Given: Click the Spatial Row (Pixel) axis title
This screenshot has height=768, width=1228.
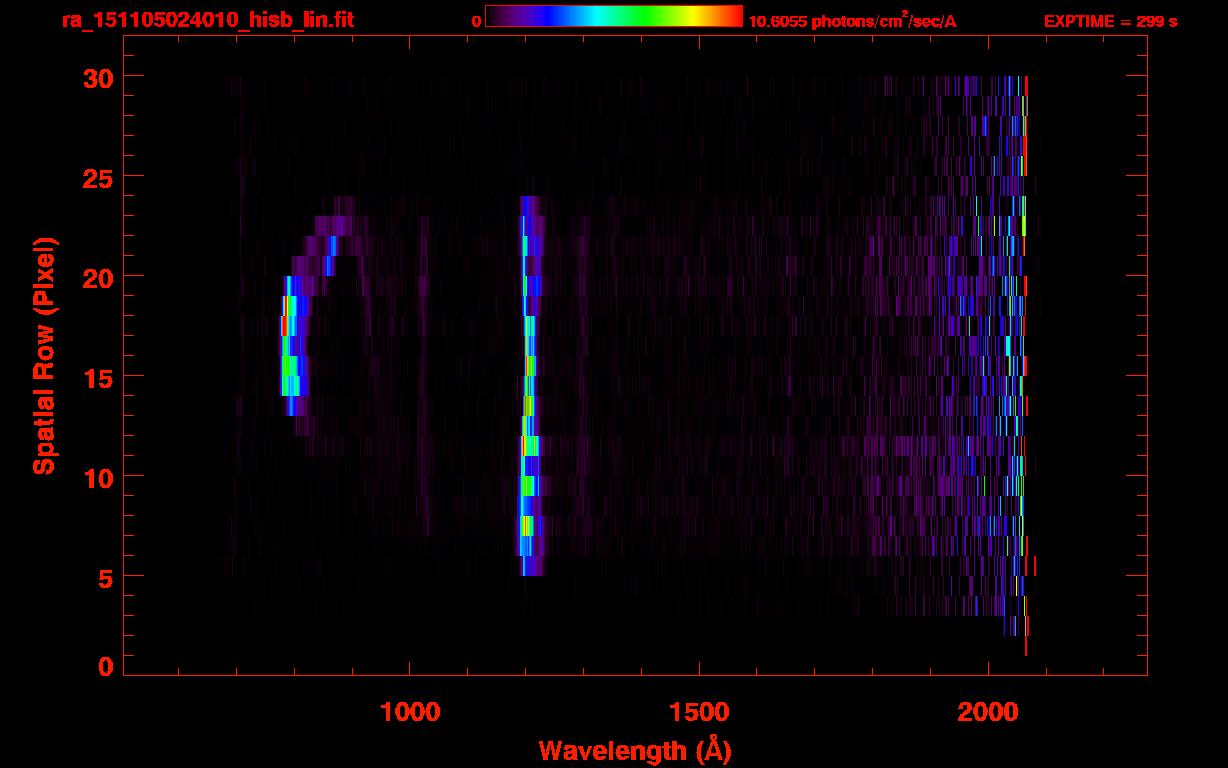Looking at the screenshot, I should point(44,355).
